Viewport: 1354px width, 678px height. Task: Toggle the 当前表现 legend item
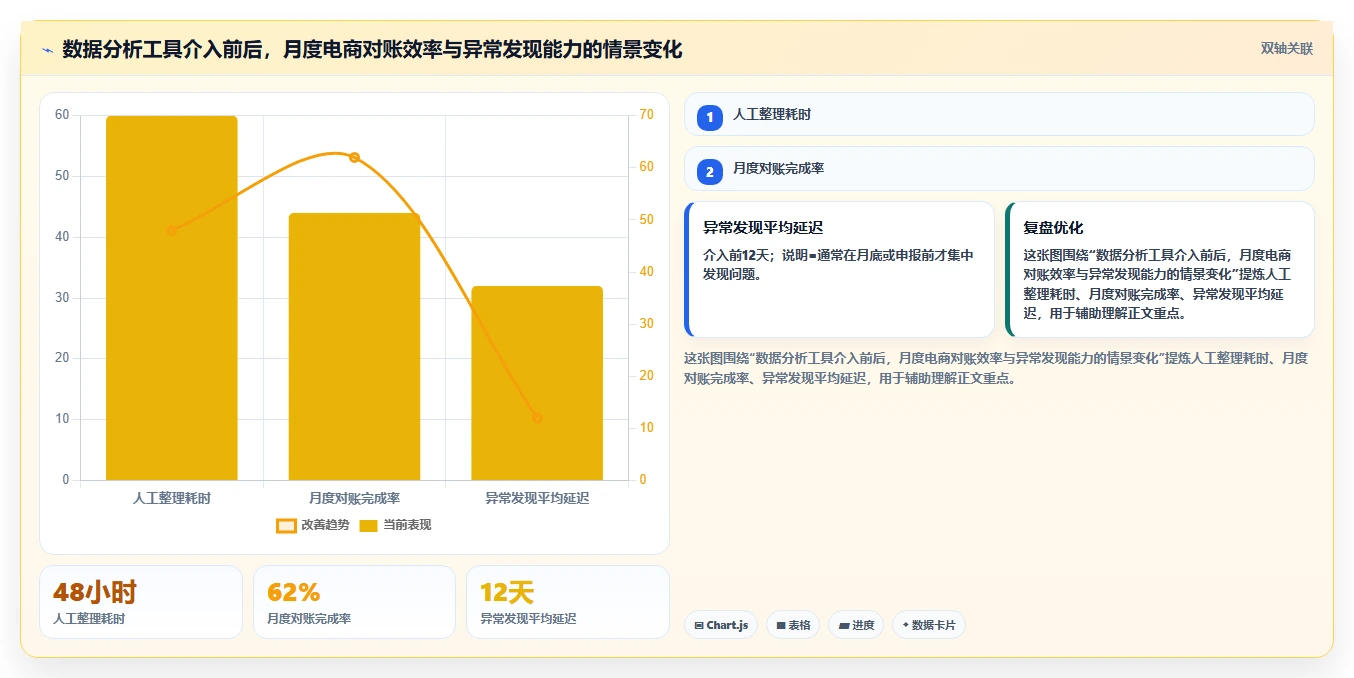(395, 525)
